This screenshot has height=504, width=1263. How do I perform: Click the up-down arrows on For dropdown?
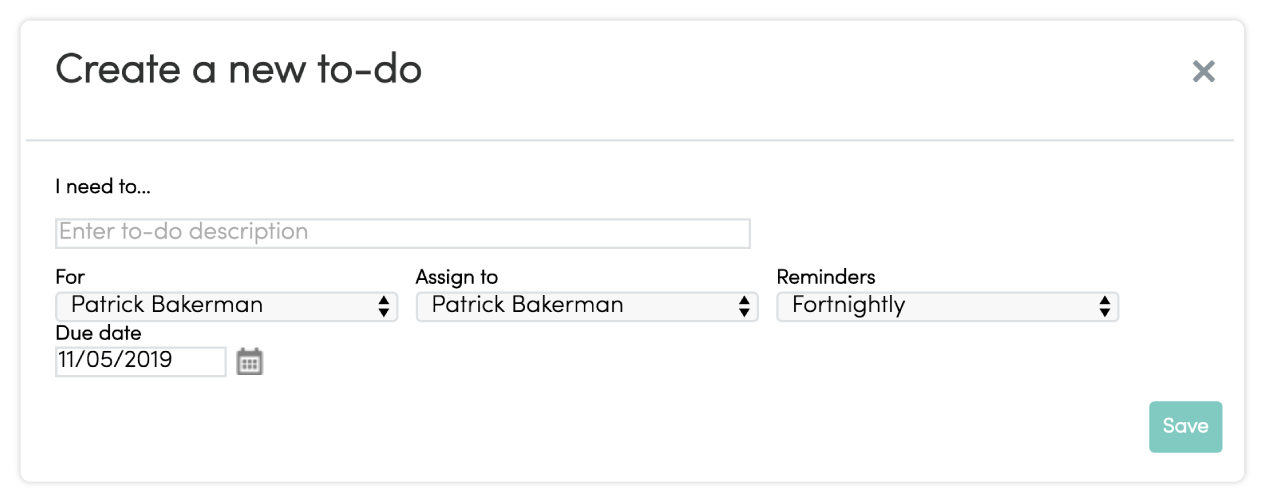pos(384,306)
